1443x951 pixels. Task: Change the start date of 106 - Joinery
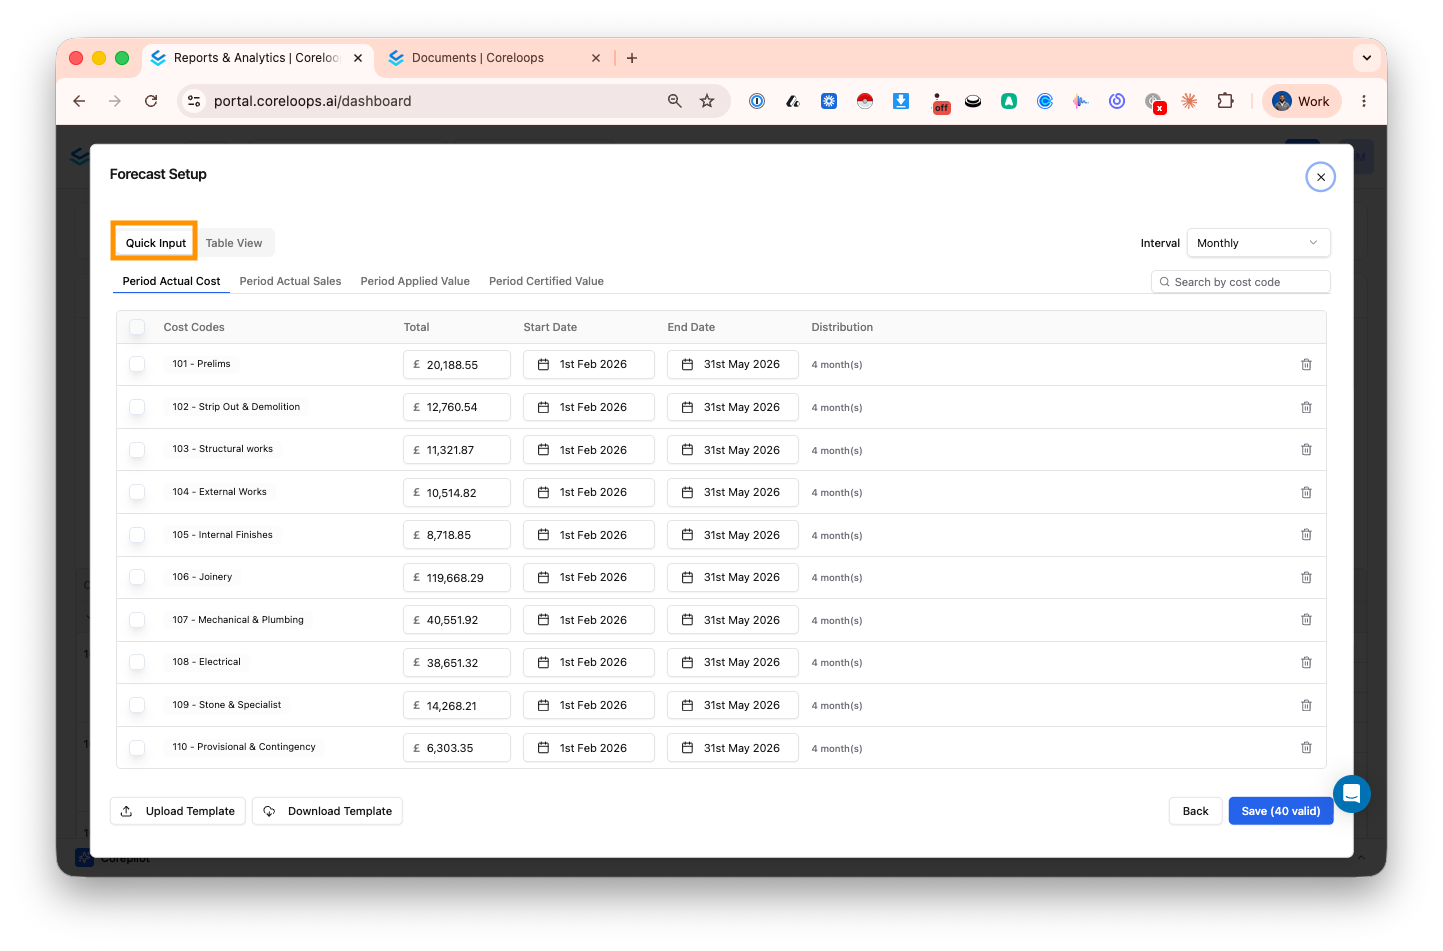click(x=588, y=578)
